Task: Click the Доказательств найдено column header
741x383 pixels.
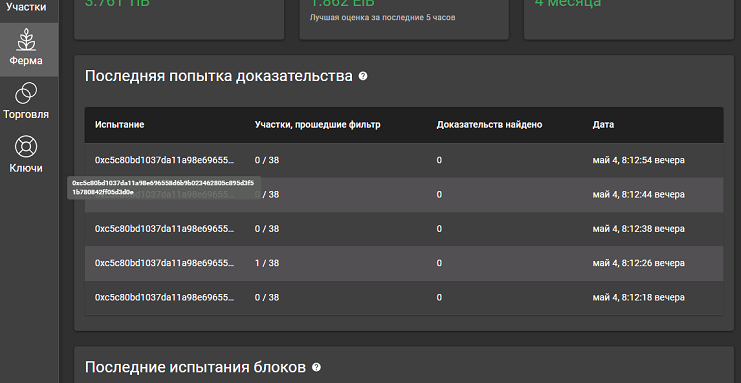Action: pyautogui.click(x=489, y=125)
